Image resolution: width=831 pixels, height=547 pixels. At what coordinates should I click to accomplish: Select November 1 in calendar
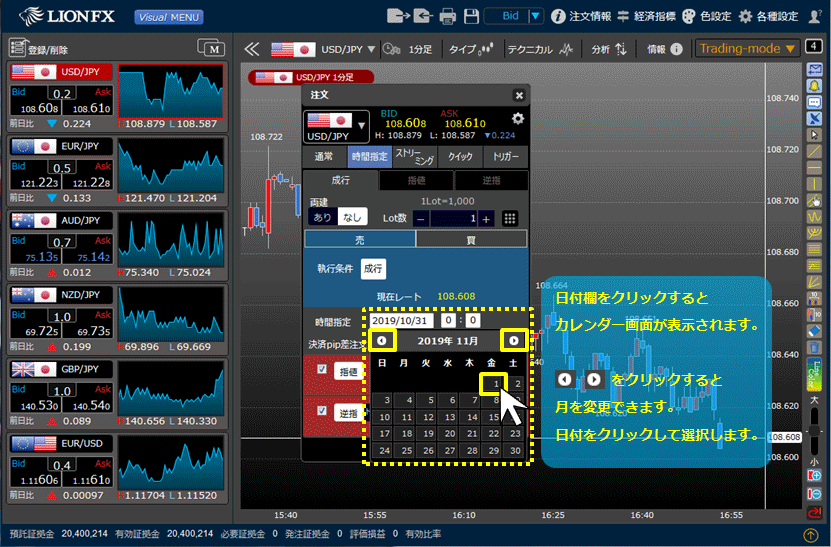pyautogui.click(x=494, y=384)
